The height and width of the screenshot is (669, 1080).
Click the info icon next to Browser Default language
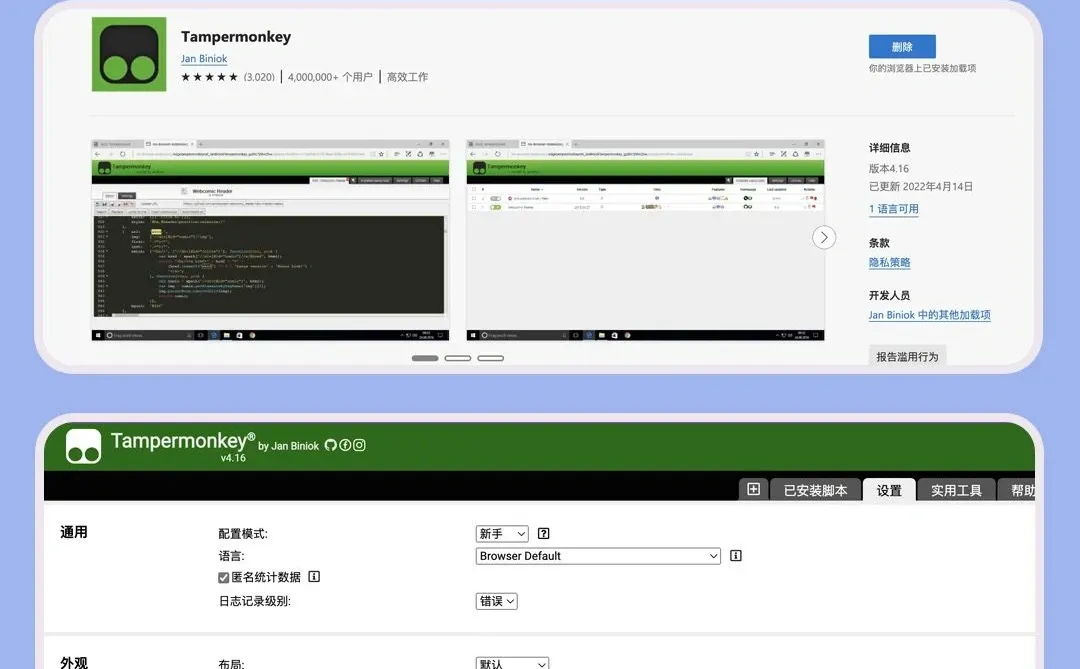735,555
